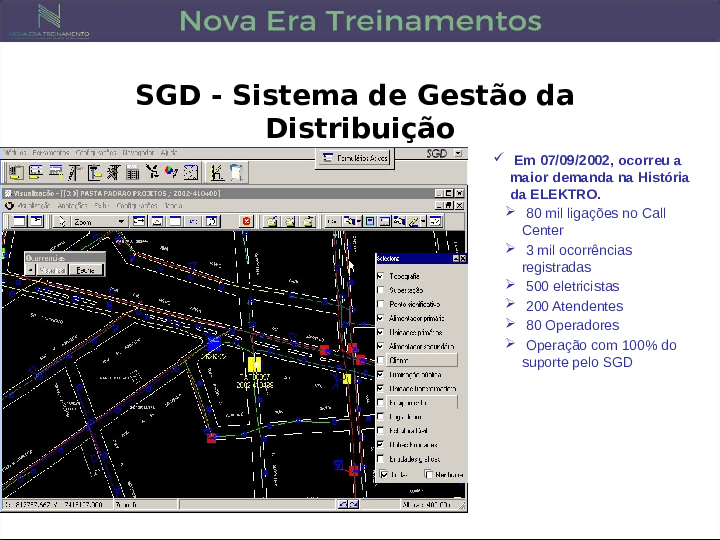720x540 pixels.
Task: Click the app icon left of Visualização menu
Action: coord(9,205)
